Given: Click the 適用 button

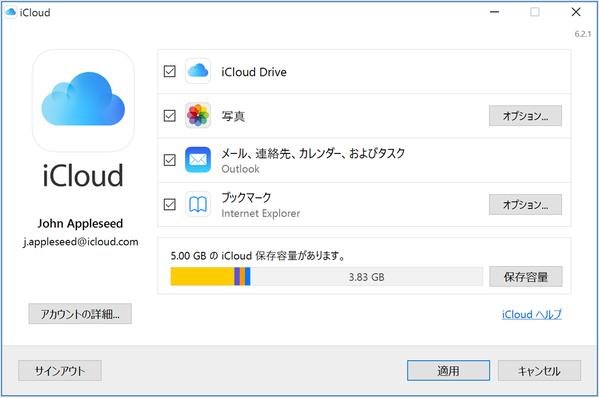Looking at the screenshot, I should [x=448, y=370].
